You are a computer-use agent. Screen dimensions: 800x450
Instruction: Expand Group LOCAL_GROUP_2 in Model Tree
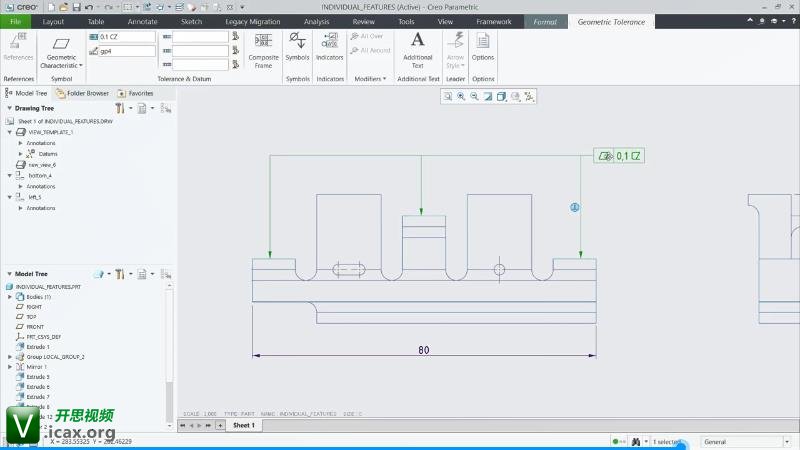click(9, 357)
